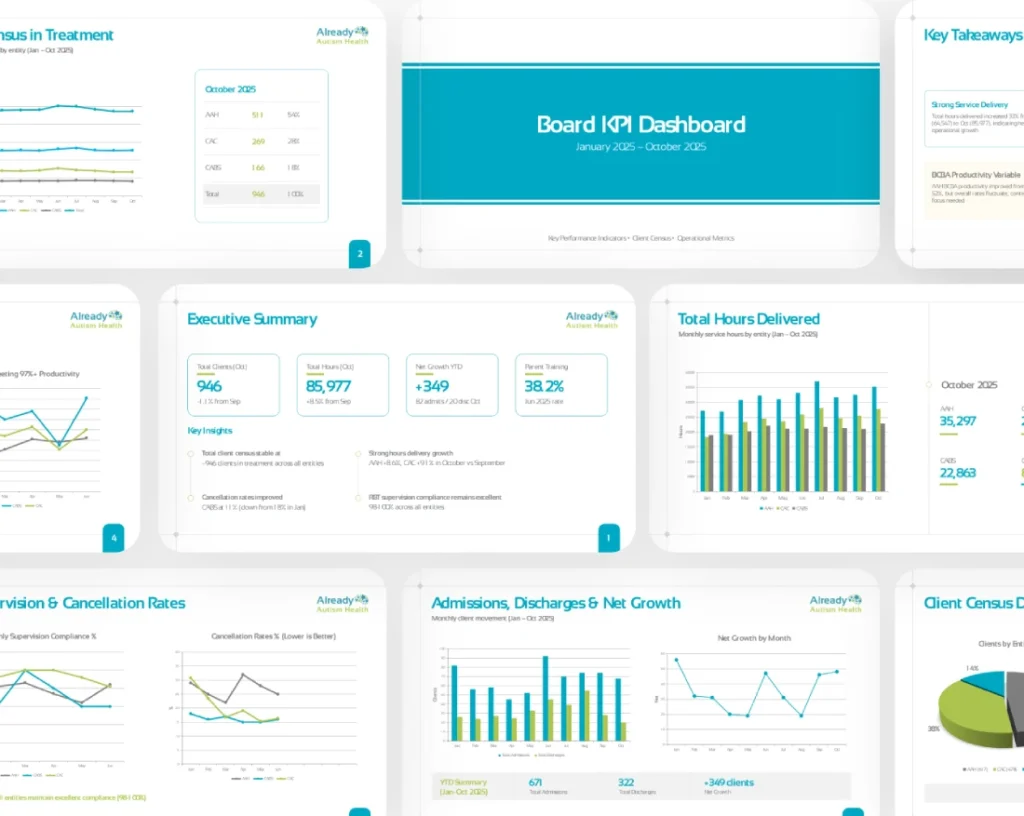Image resolution: width=1024 pixels, height=816 pixels.
Task: Click the page number 4 badge
Action: (114, 538)
